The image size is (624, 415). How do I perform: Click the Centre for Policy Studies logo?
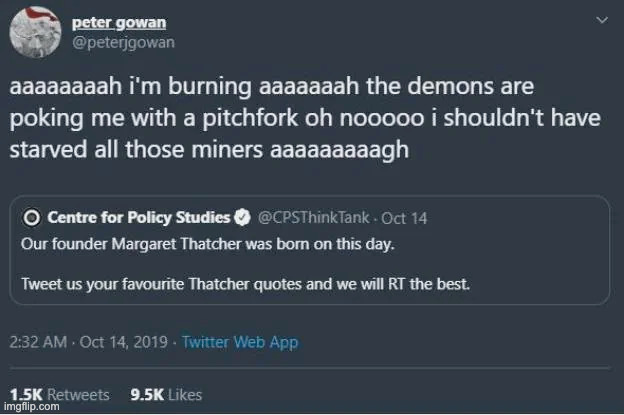(x=31, y=217)
